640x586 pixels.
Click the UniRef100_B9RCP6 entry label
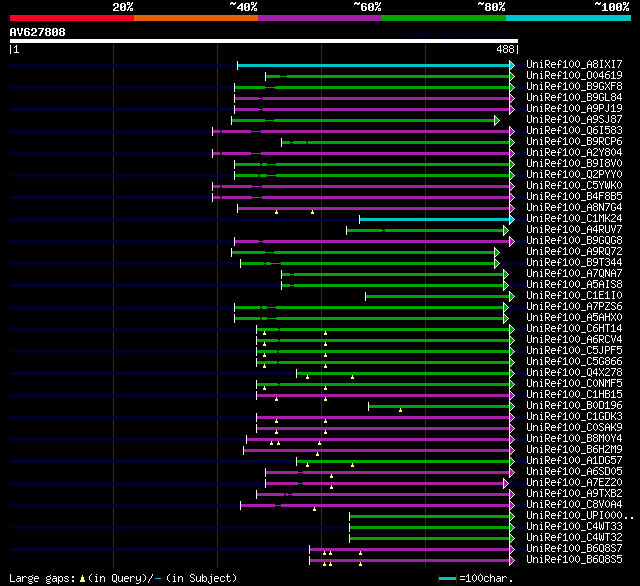pos(574,142)
